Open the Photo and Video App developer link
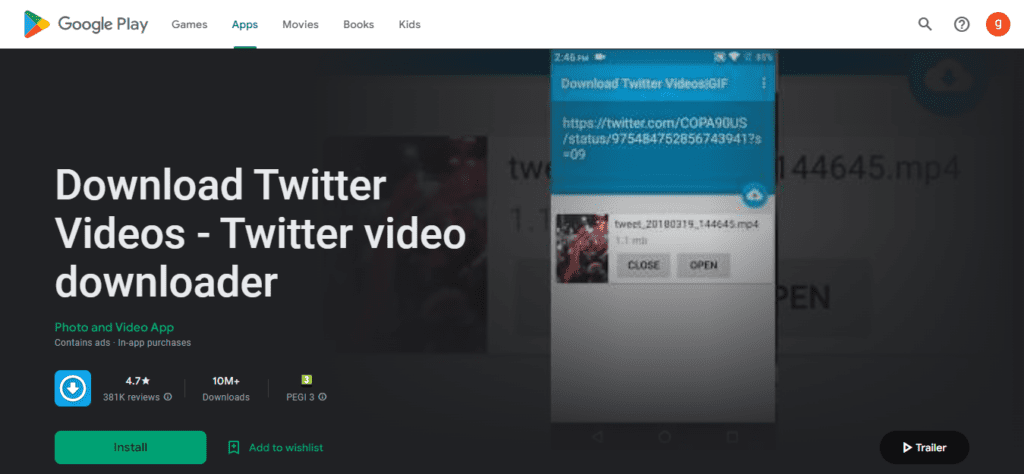This screenshot has height=474, width=1024. point(115,328)
